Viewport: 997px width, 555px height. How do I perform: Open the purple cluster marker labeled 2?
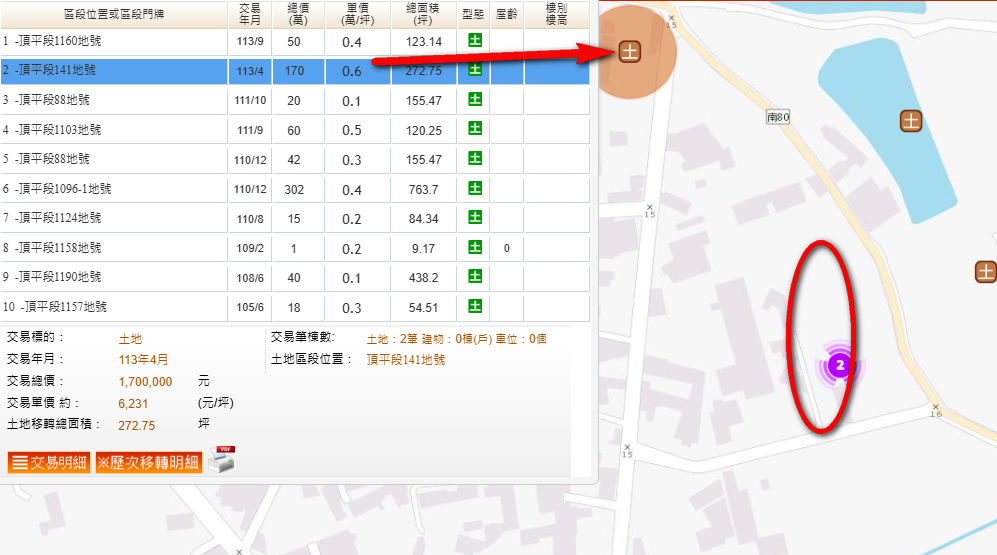[x=841, y=366]
